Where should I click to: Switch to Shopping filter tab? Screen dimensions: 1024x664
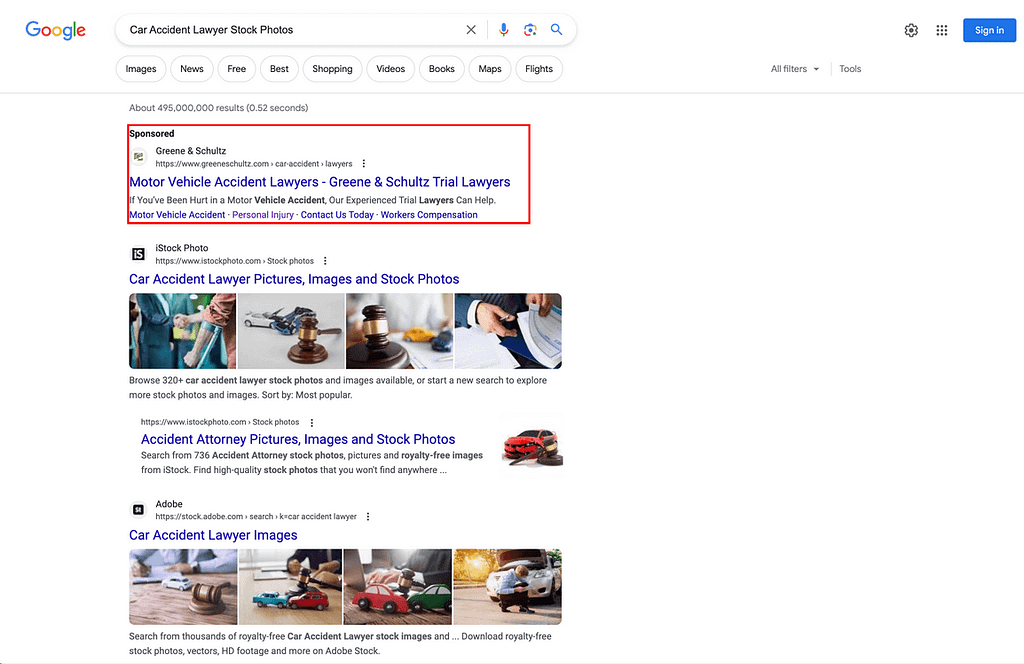(x=332, y=69)
